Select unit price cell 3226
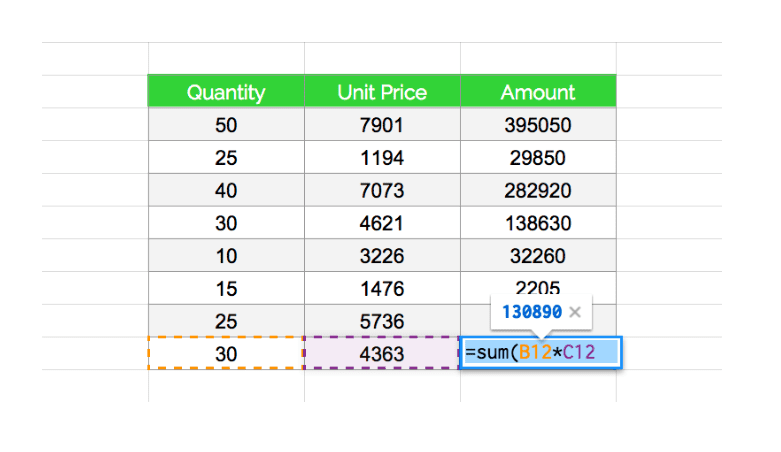This screenshot has width=781, height=452. coord(382,256)
